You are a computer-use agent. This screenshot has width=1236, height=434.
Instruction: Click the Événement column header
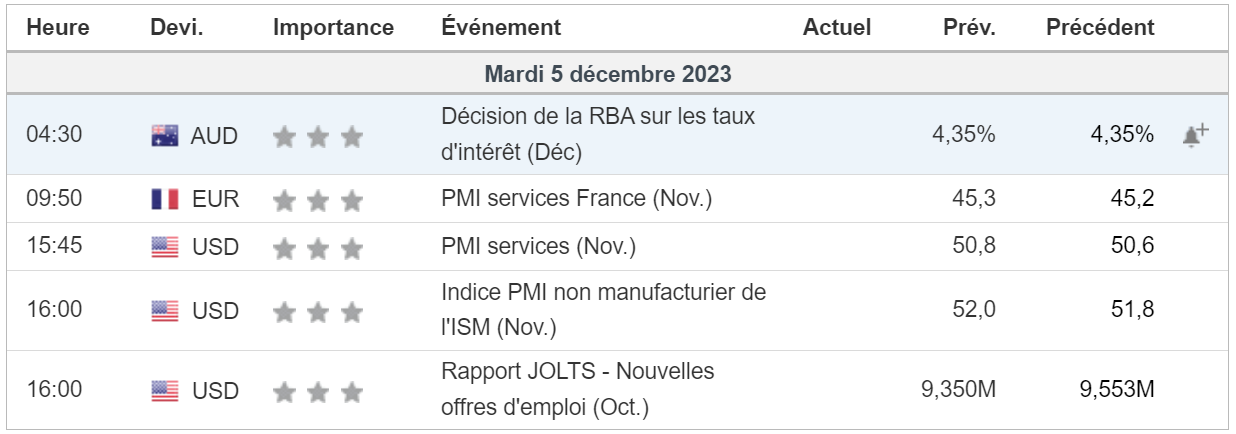[501, 28]
